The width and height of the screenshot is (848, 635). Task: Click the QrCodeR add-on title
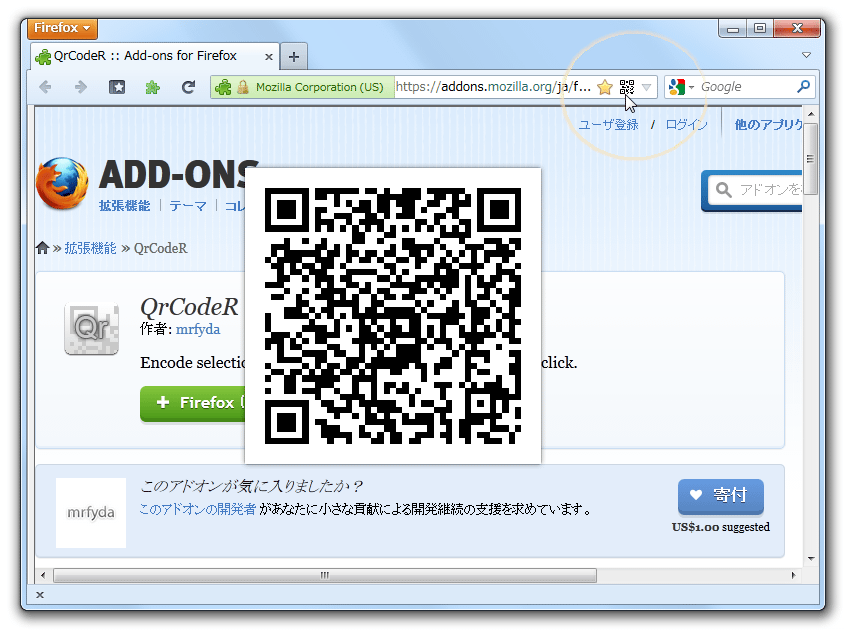tap(189, 307)
